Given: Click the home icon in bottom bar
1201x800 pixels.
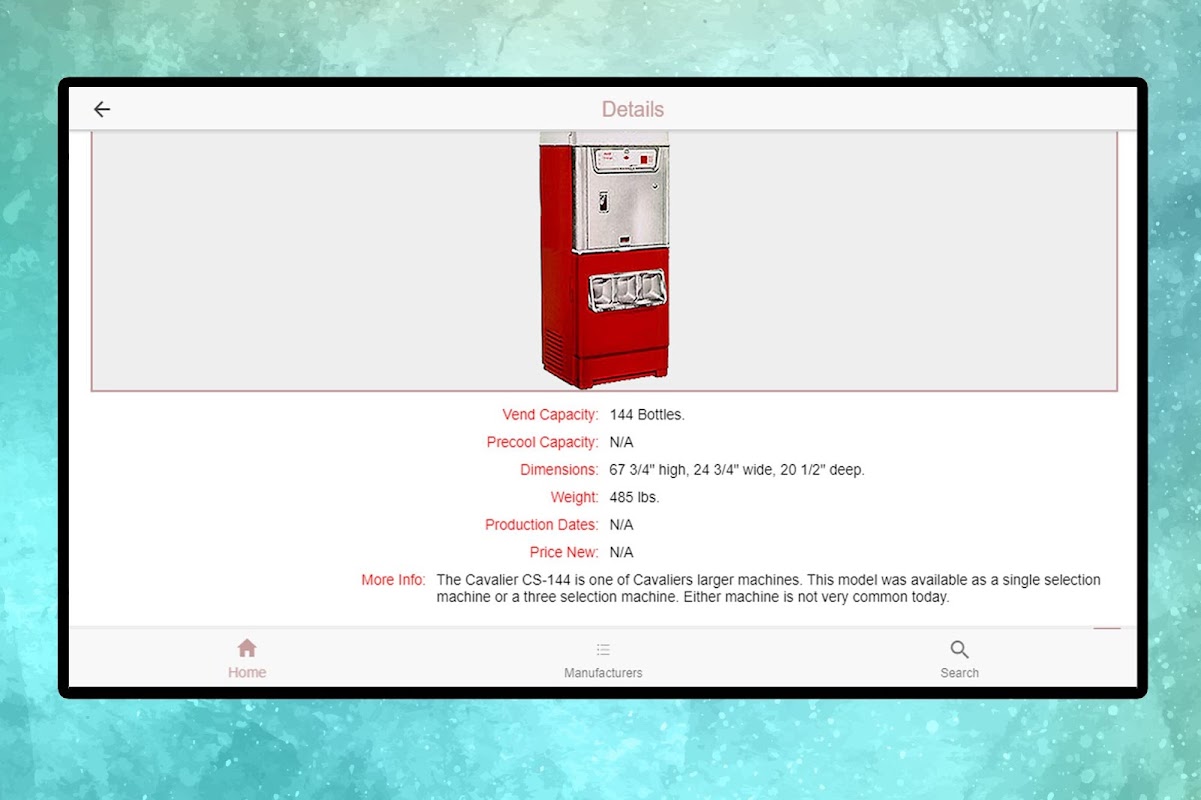Looking at the screenshot, I should (x=247, y=648).
